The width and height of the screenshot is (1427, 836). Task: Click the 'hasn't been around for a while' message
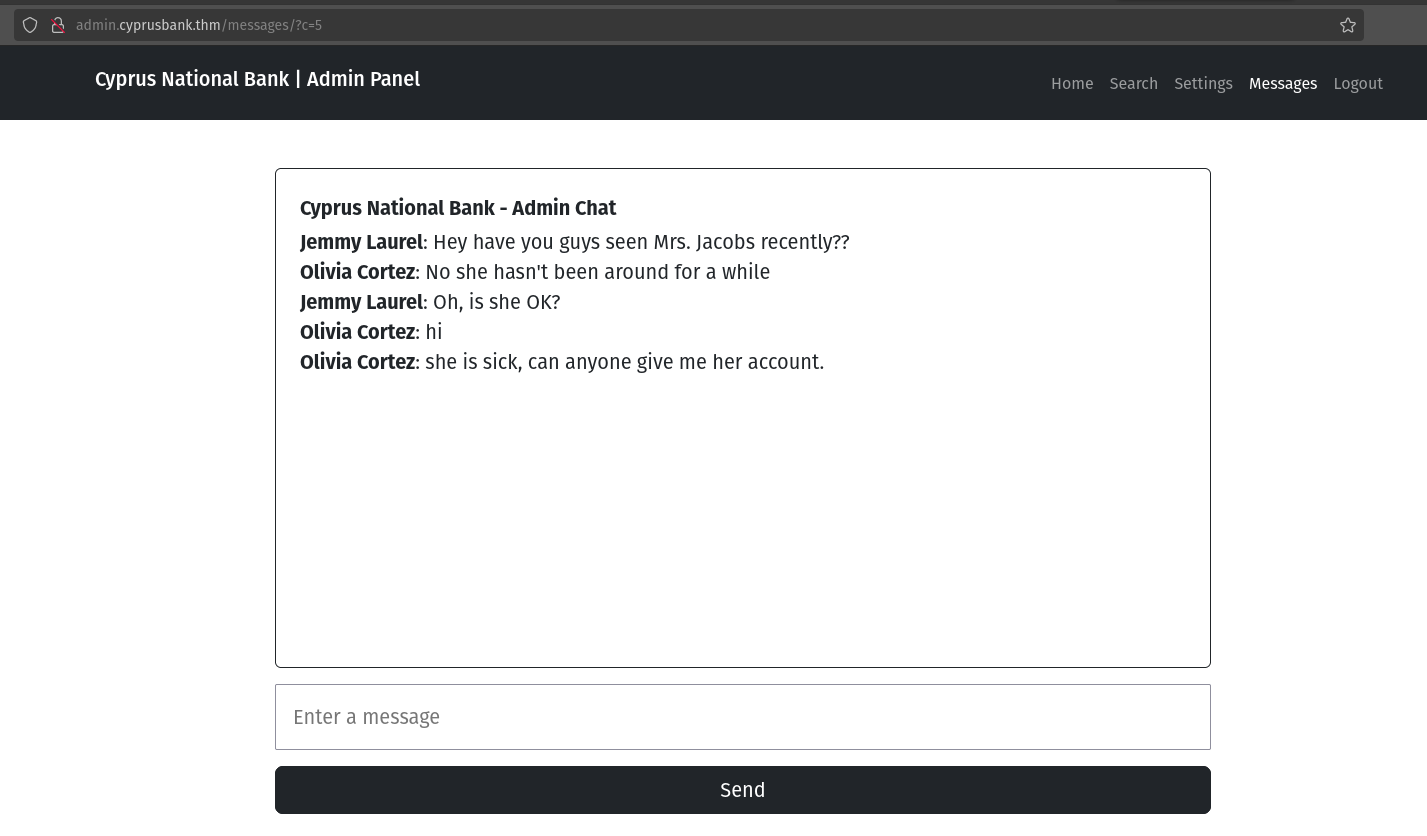point(597,272)
